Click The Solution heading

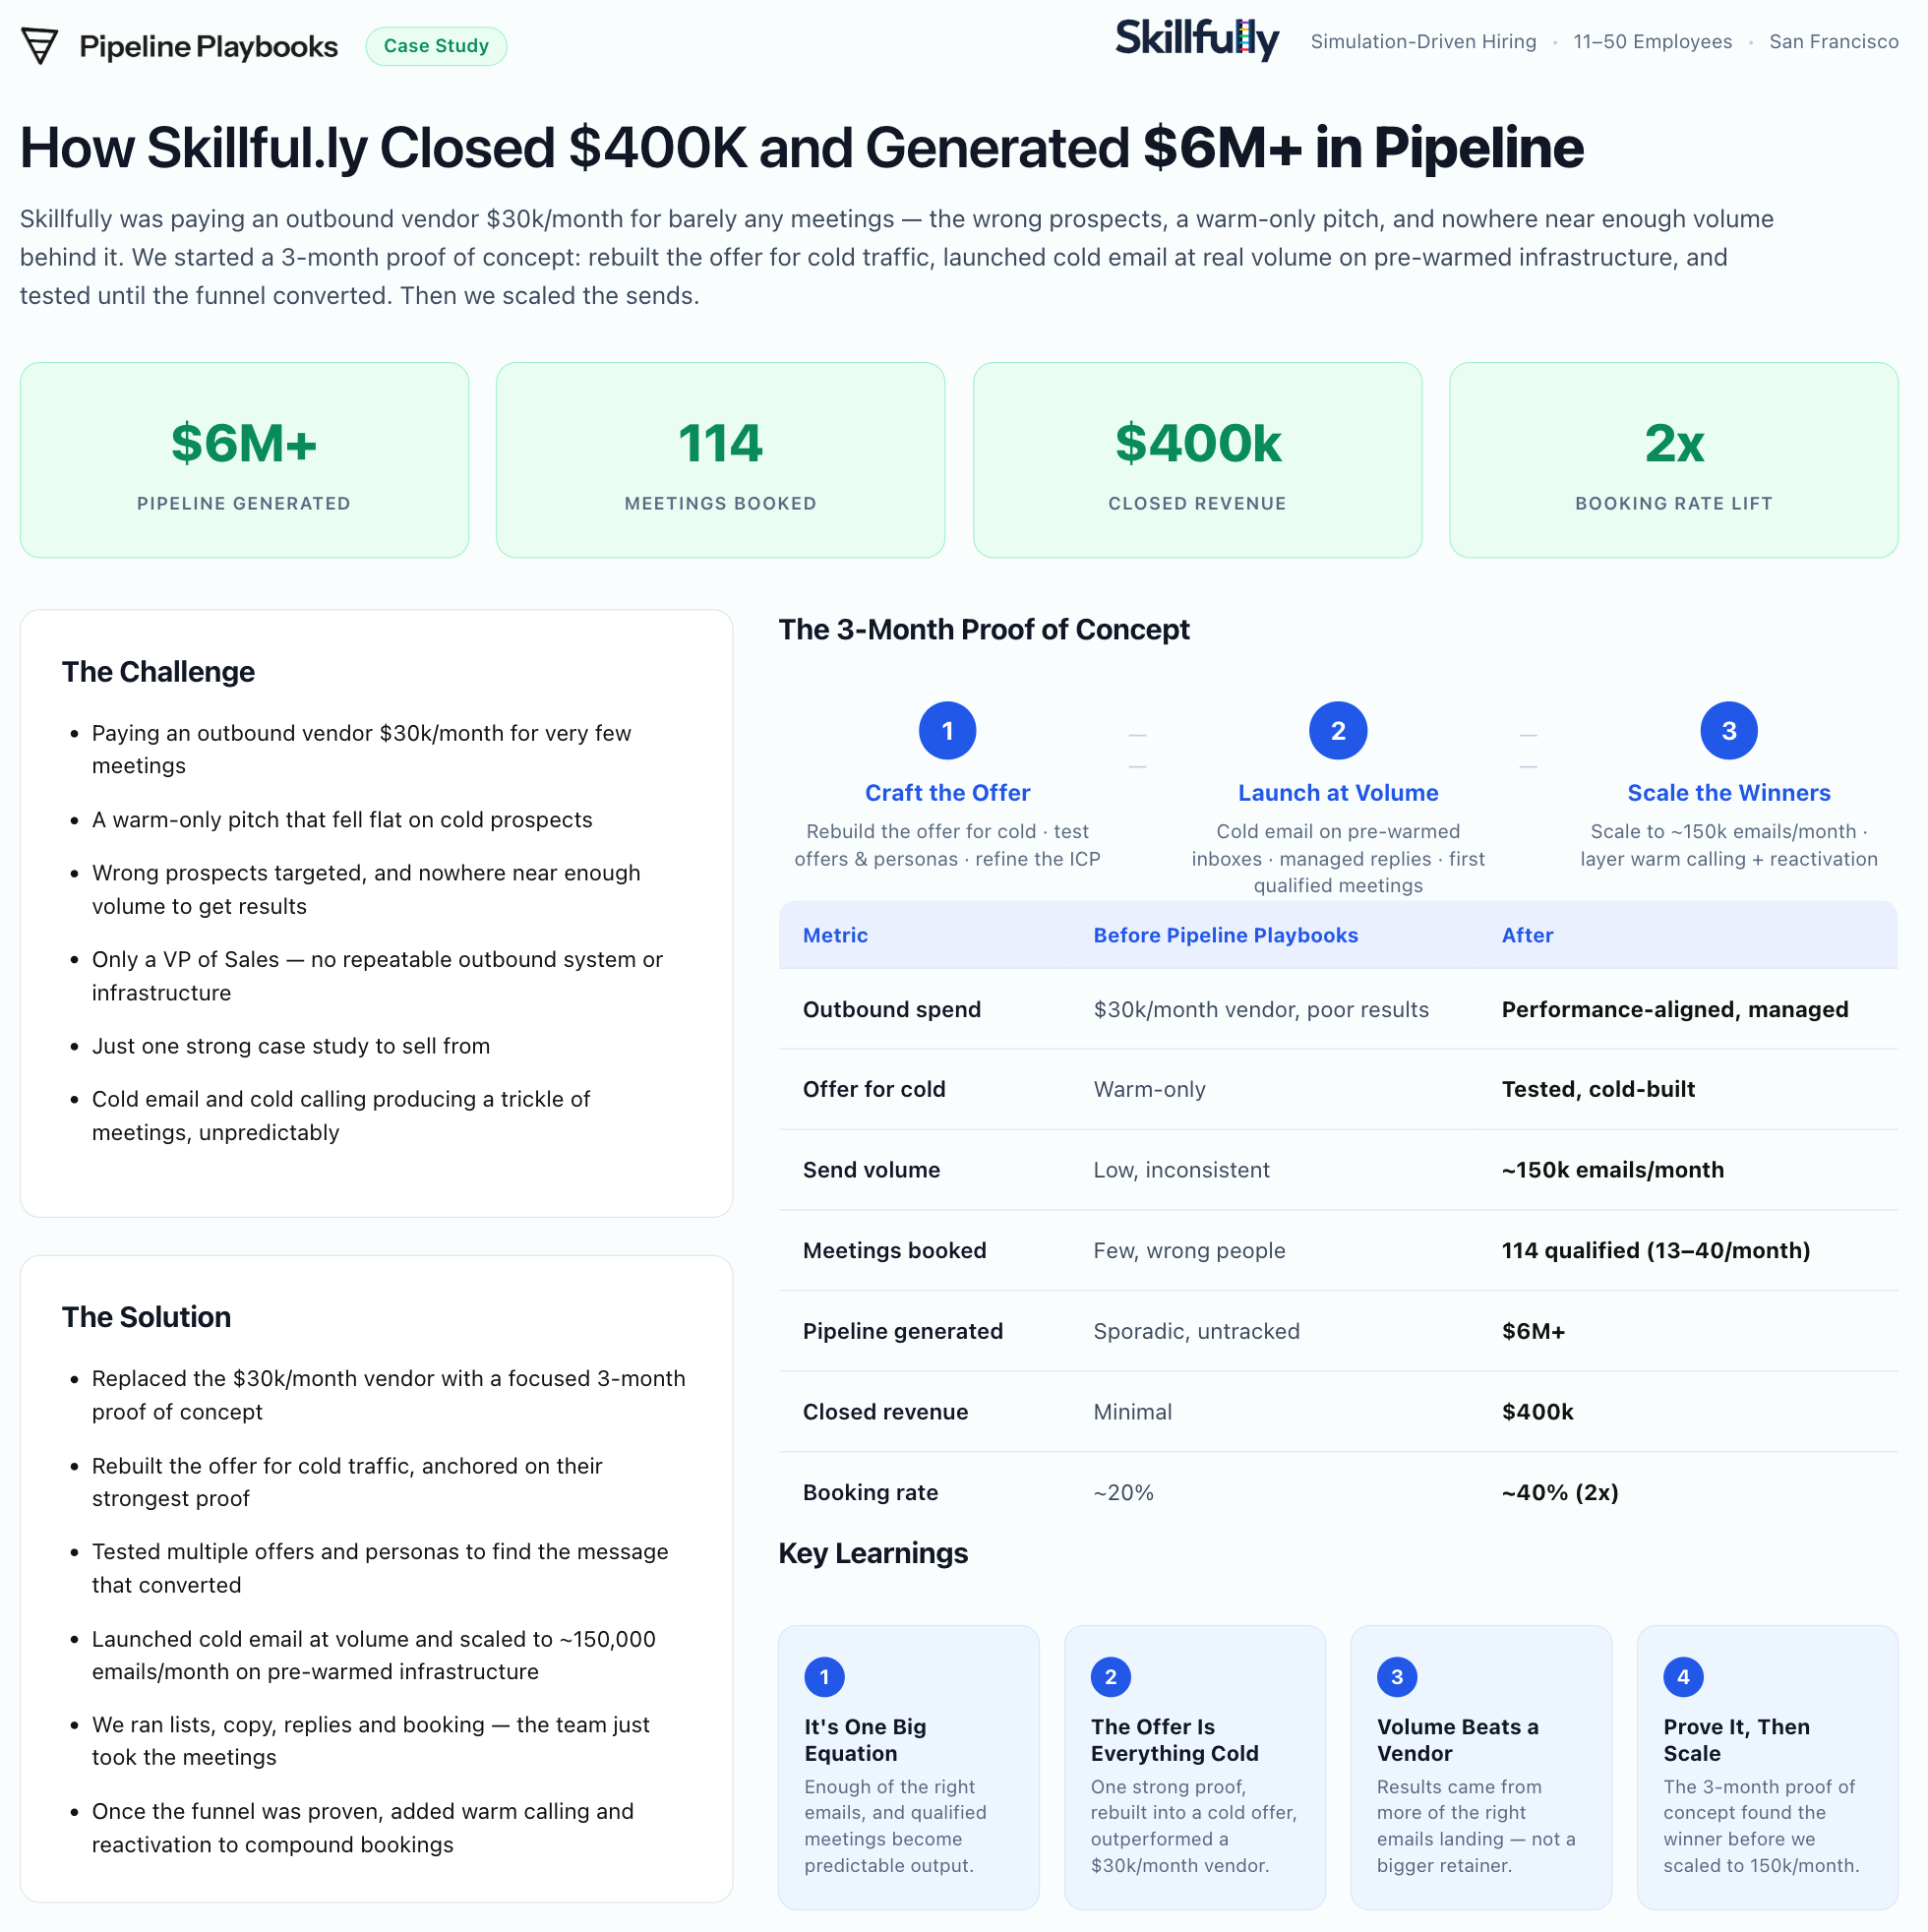coord(146,1317)
